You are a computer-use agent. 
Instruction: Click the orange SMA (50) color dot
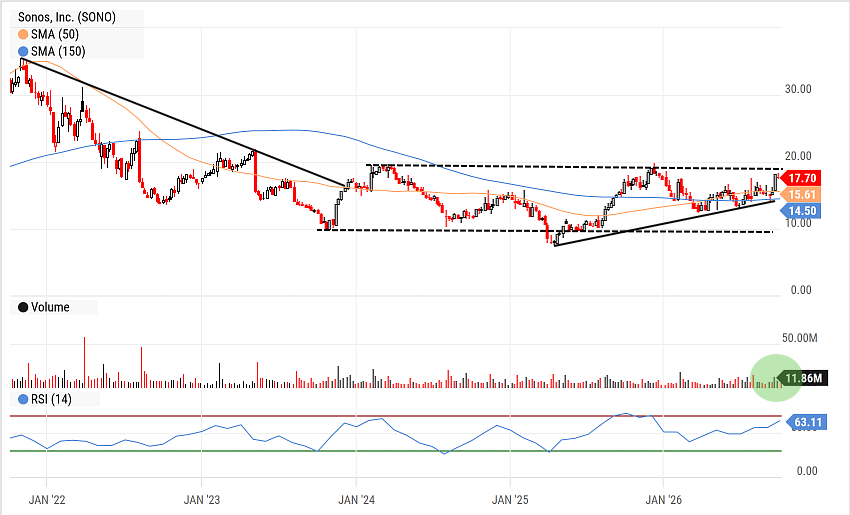click(23, 35)
